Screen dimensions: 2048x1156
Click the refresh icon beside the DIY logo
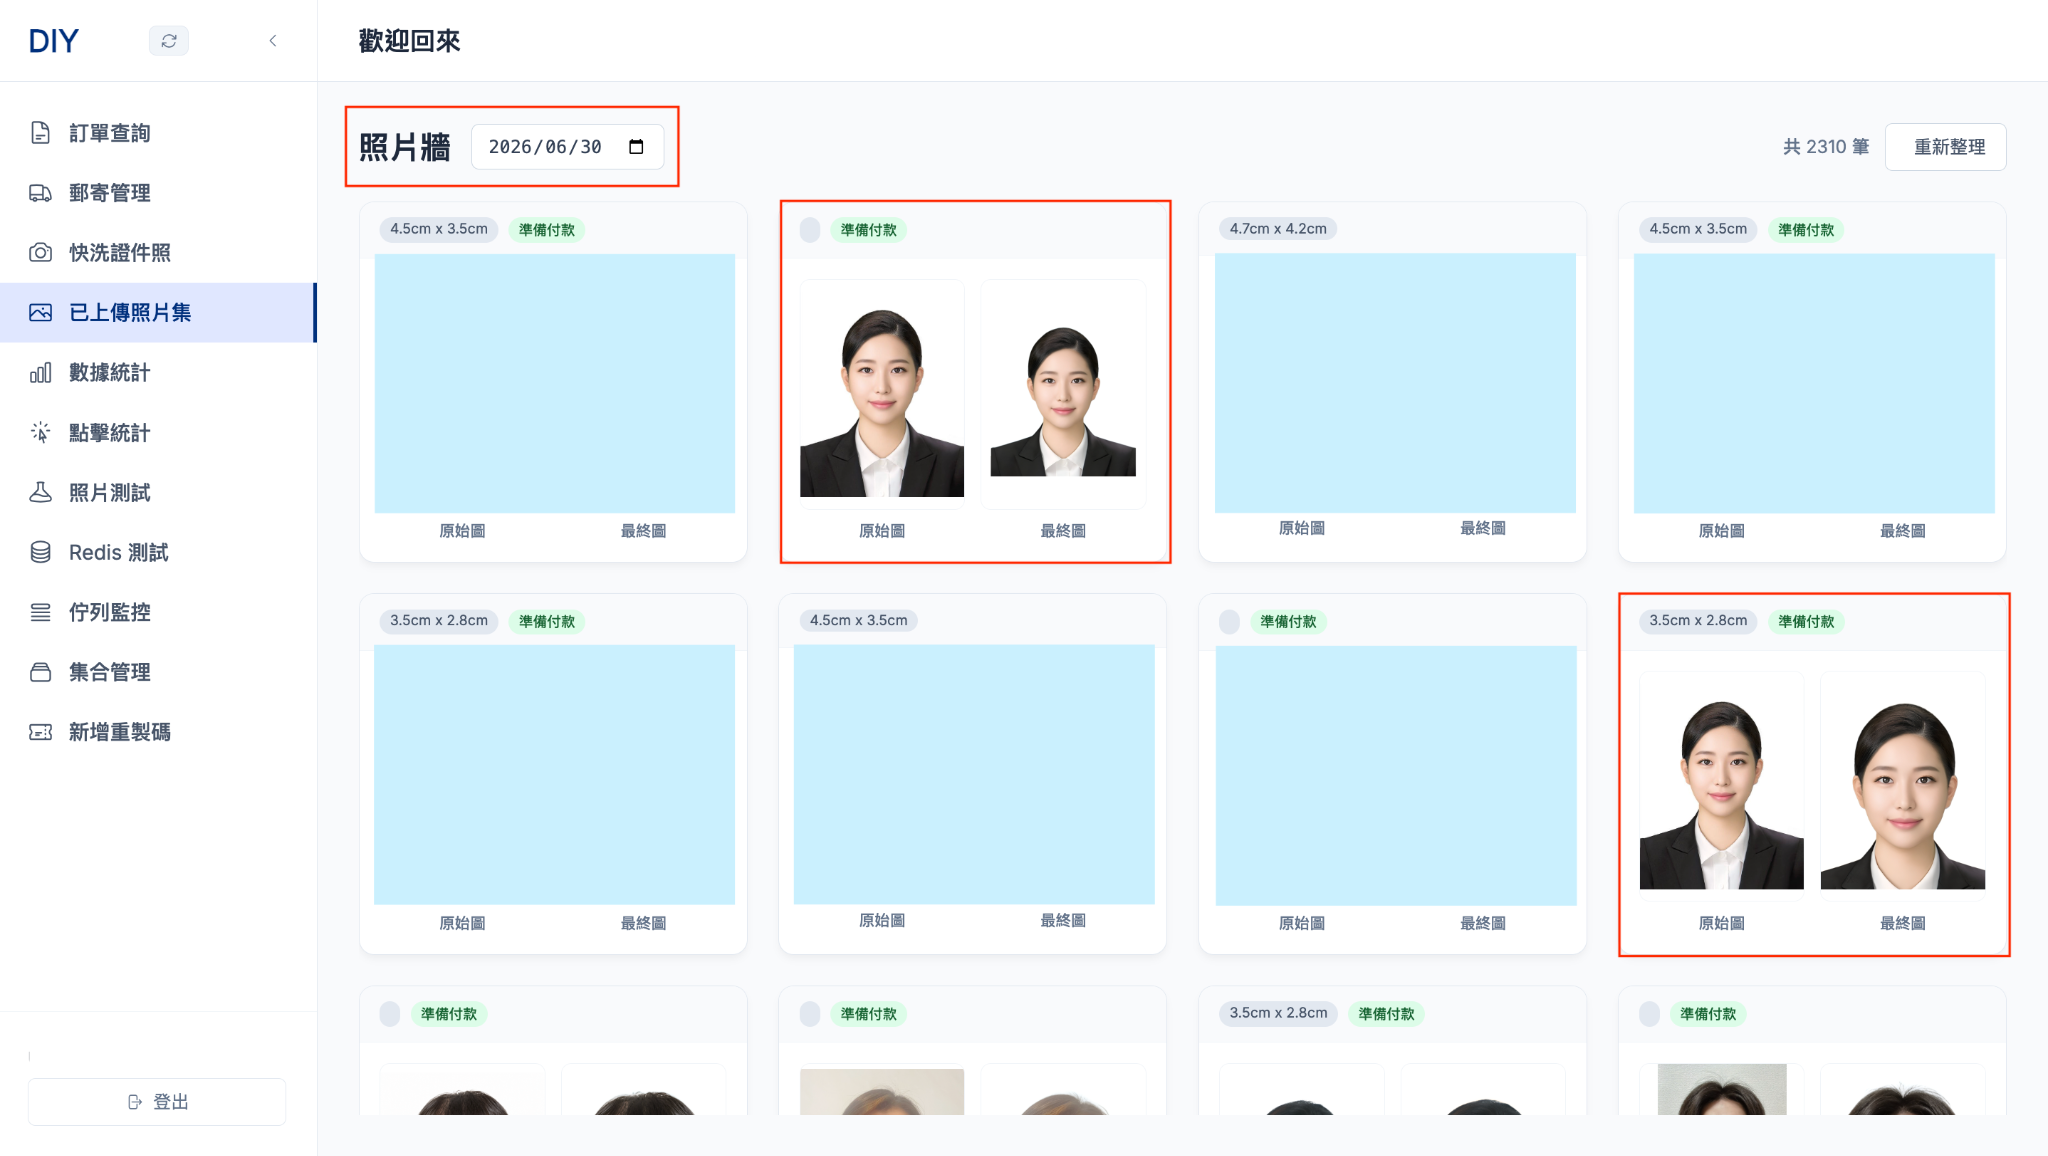click(169, 41)
